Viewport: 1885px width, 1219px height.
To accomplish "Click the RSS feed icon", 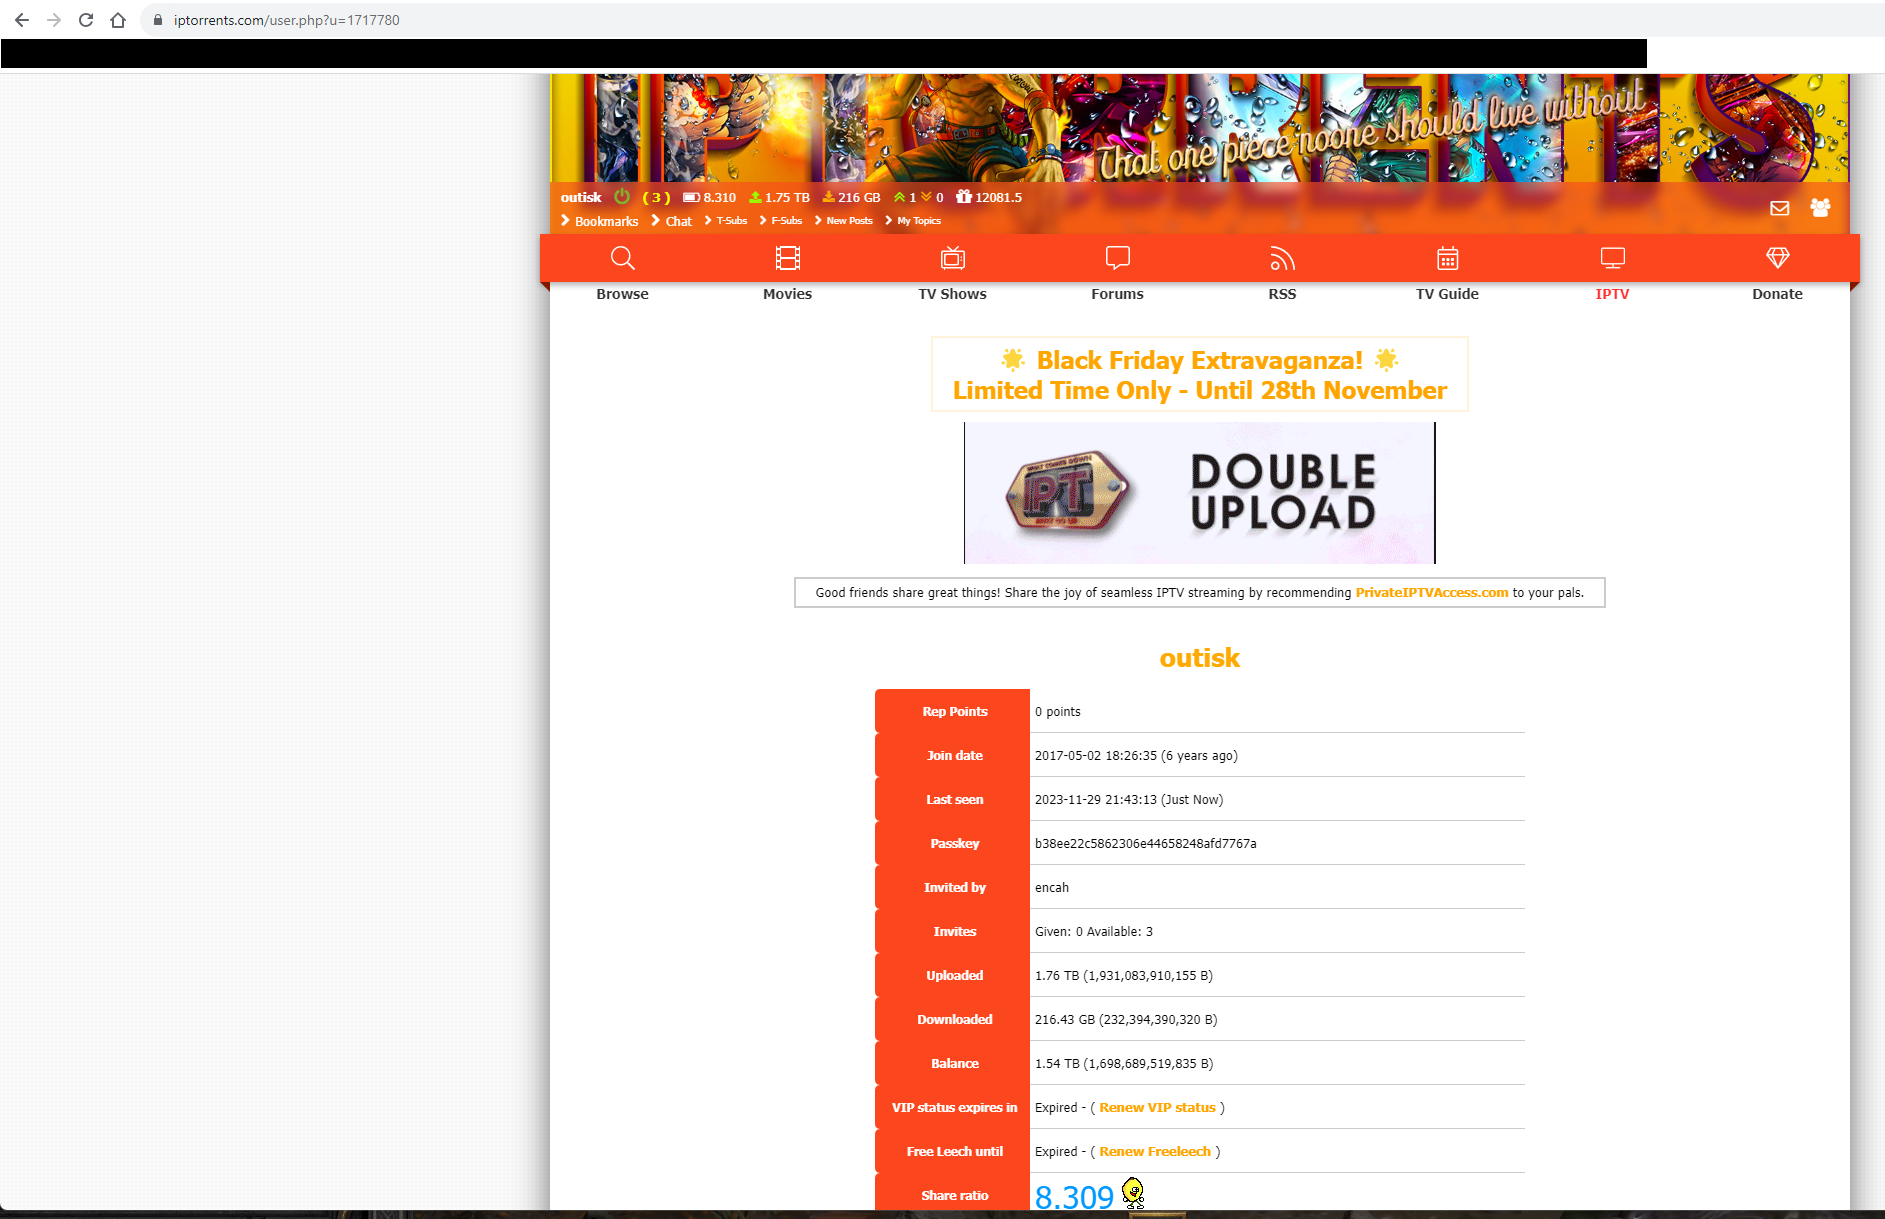I will [1282, 258].
